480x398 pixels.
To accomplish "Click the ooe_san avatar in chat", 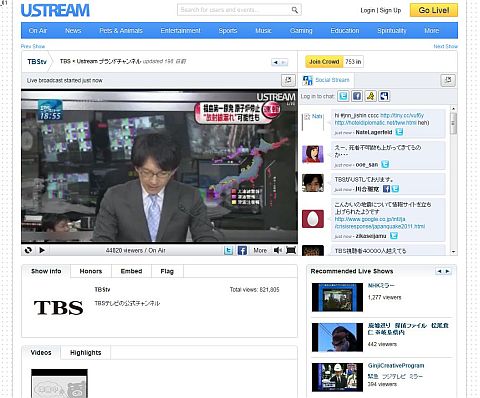I will (x=313, y=154).
